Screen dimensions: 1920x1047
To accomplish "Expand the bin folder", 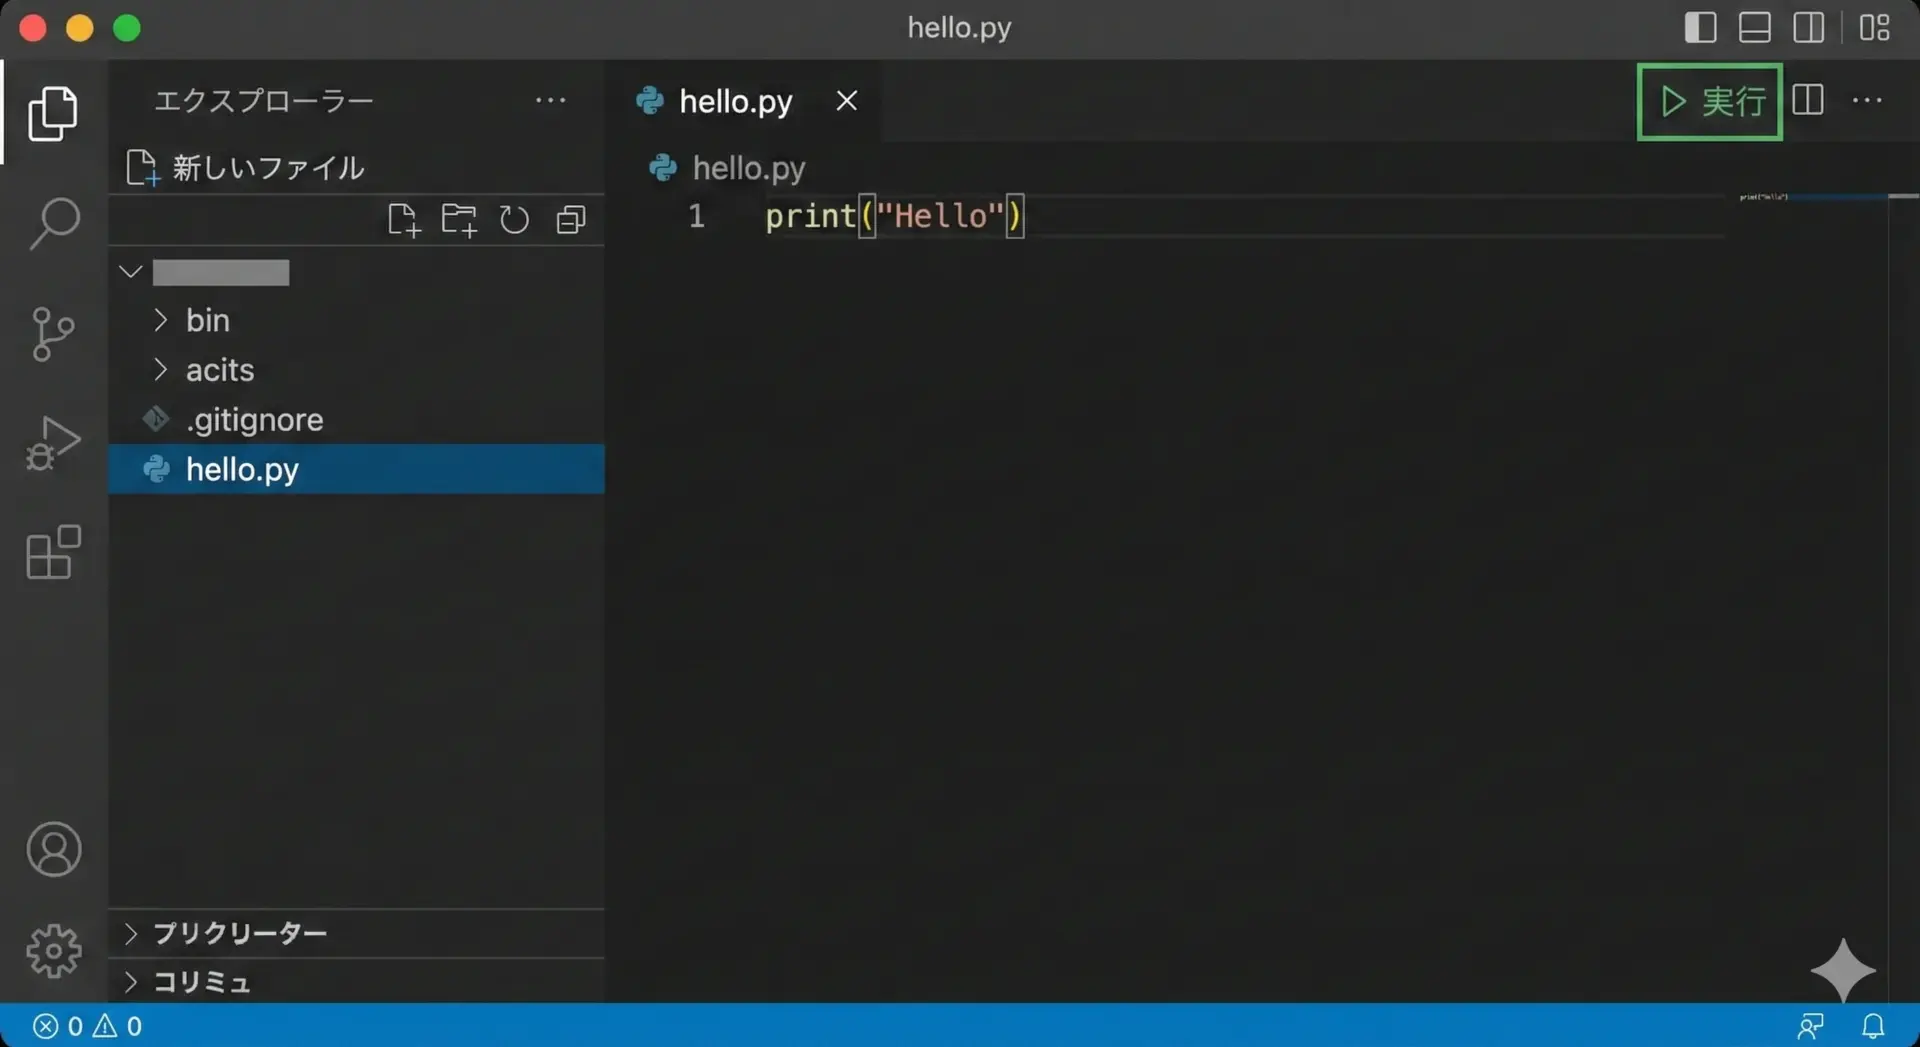I will click(x=207, y=320).
